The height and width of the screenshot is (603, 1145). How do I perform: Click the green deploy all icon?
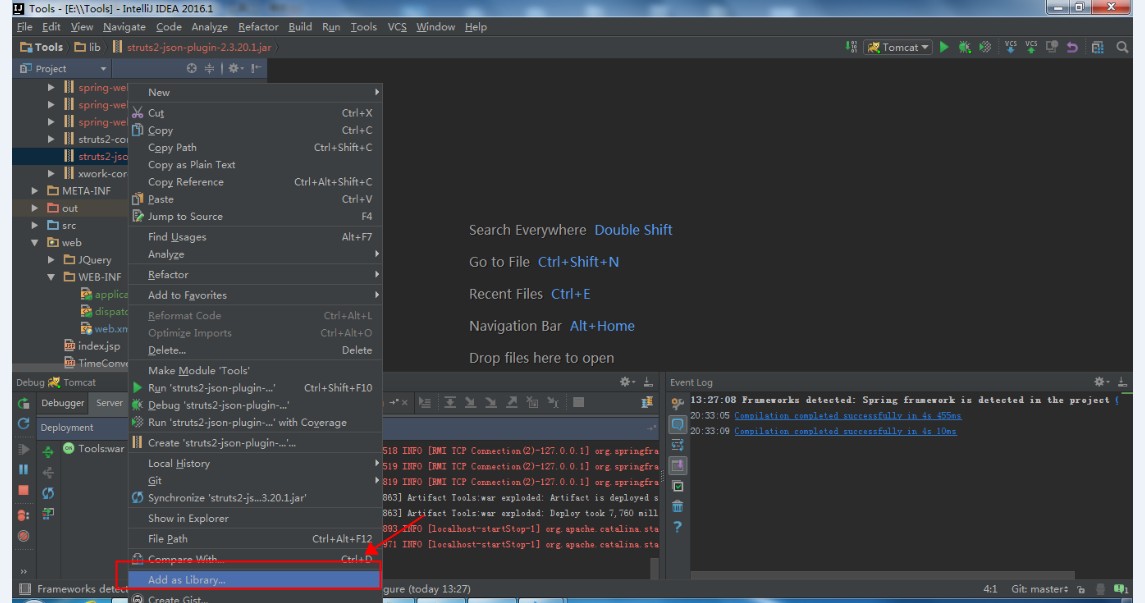[48, 452]
